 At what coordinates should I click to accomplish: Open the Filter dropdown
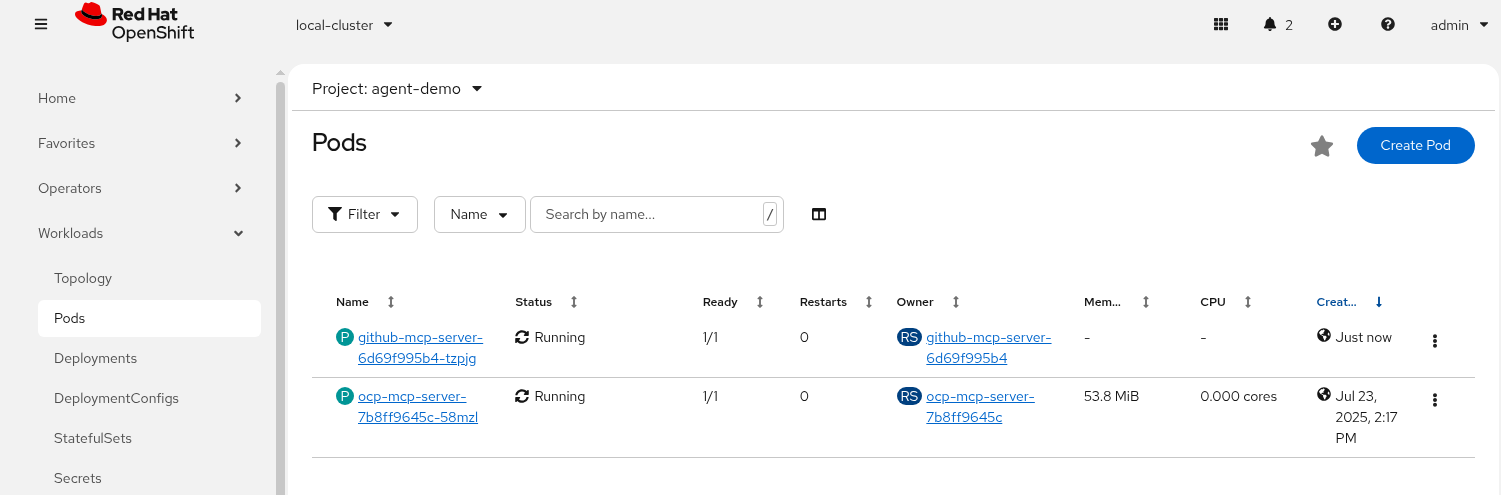tap(365, 214)
